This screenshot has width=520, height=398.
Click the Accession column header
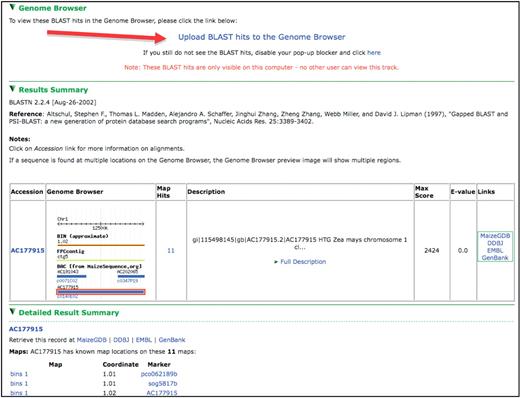tap(27, 192)
